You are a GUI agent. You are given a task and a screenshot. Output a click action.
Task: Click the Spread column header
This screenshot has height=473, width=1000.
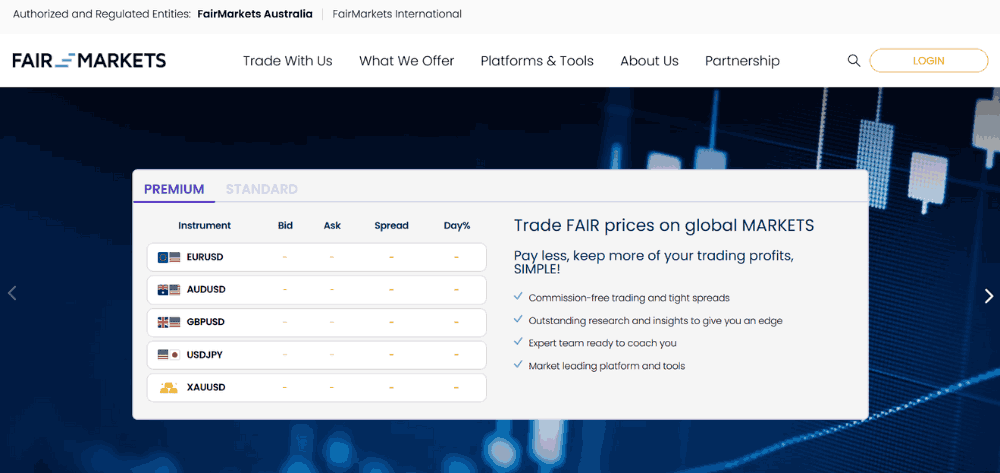tap(391, 226)
